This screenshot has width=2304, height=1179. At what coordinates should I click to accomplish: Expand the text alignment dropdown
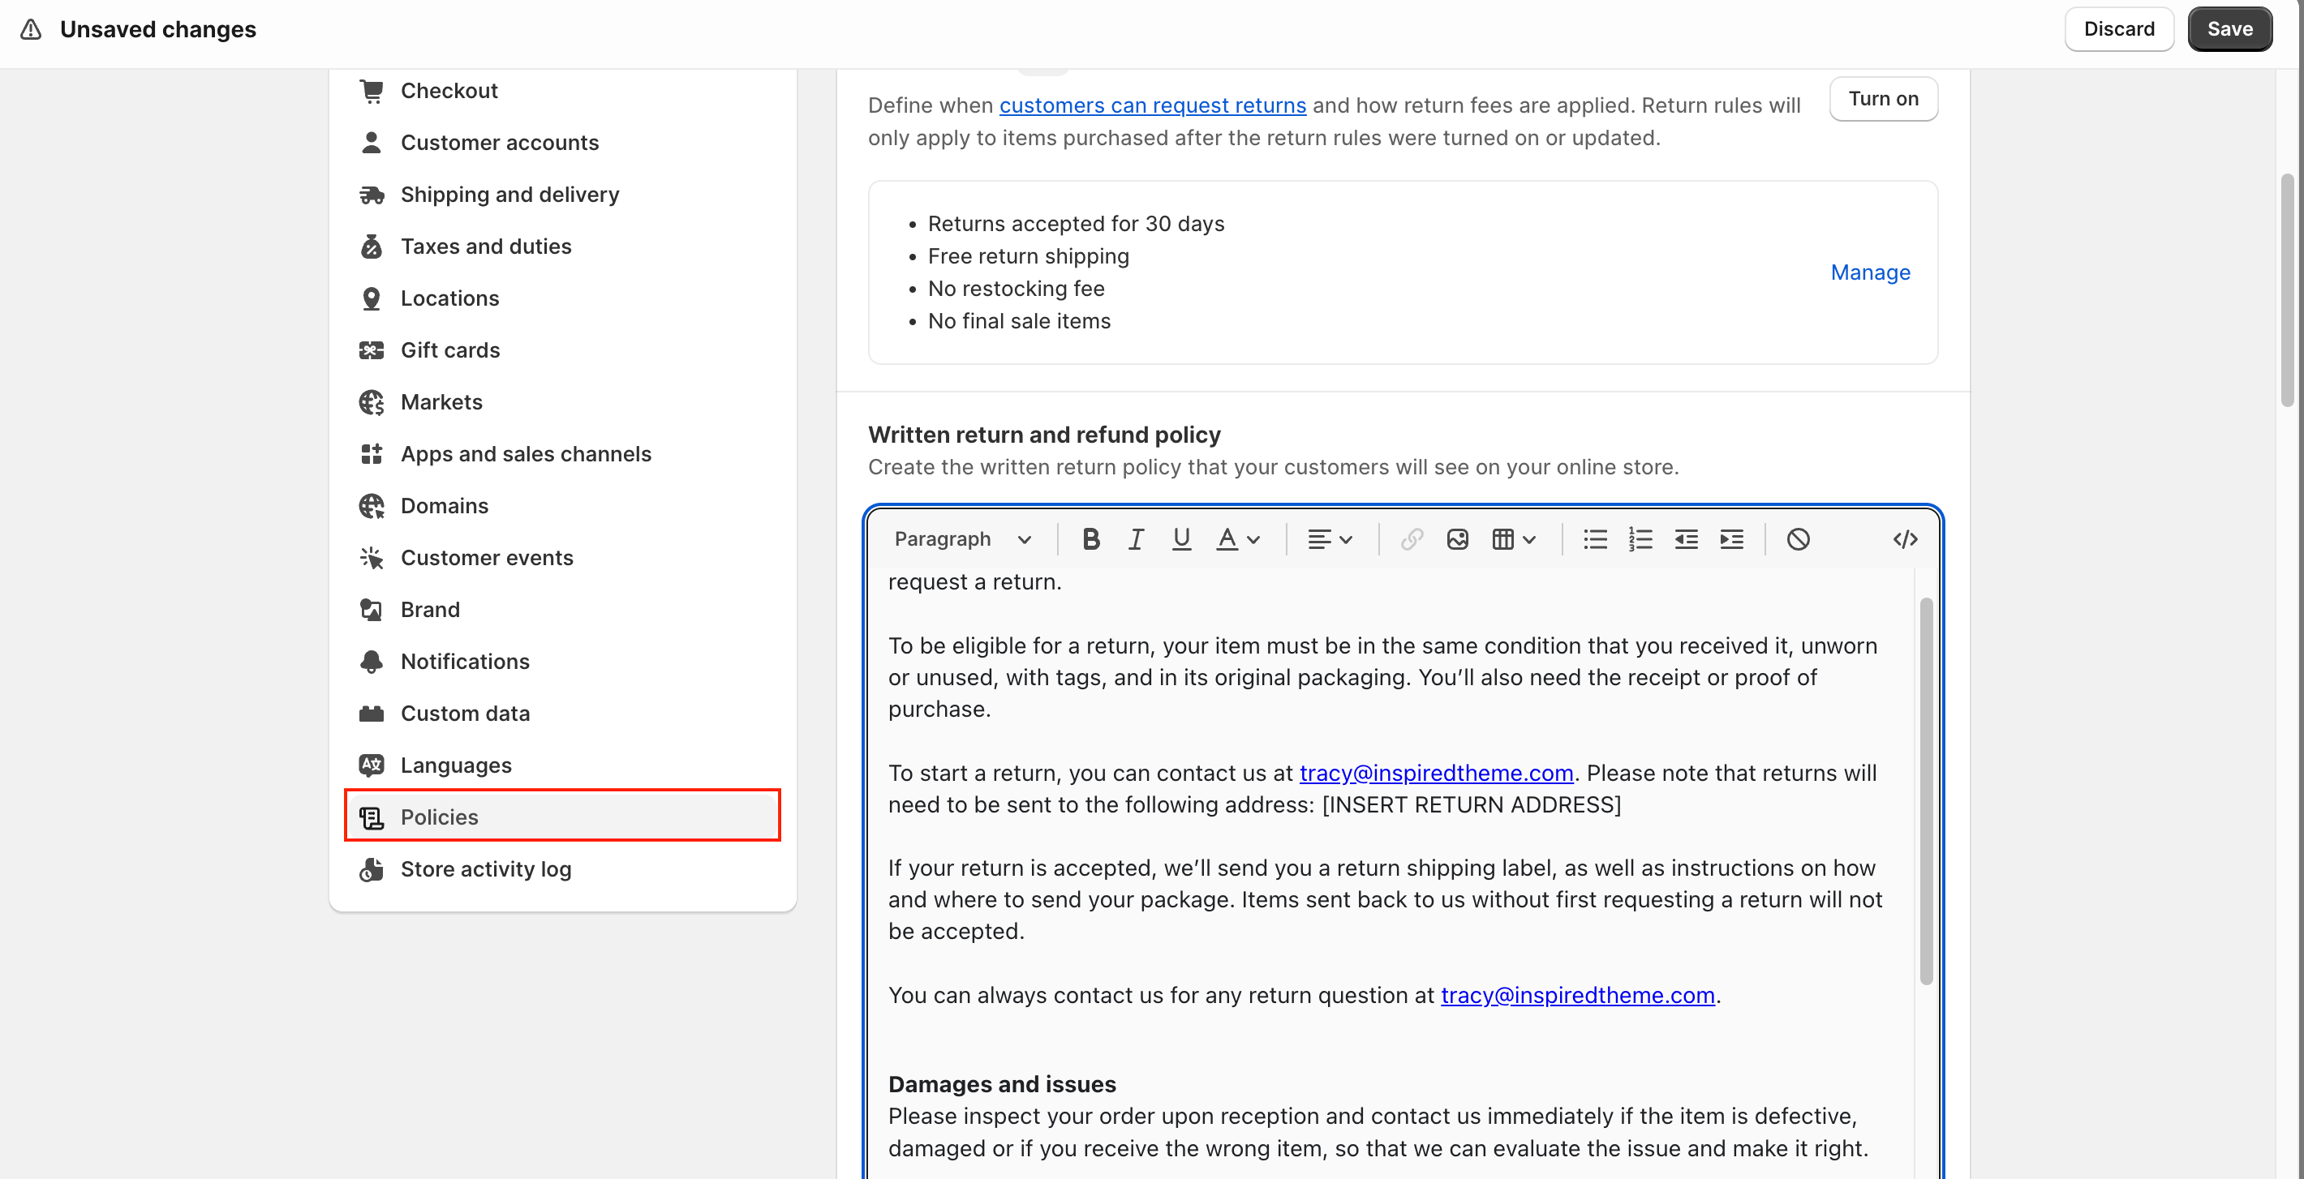click(x=1330, y=539)
